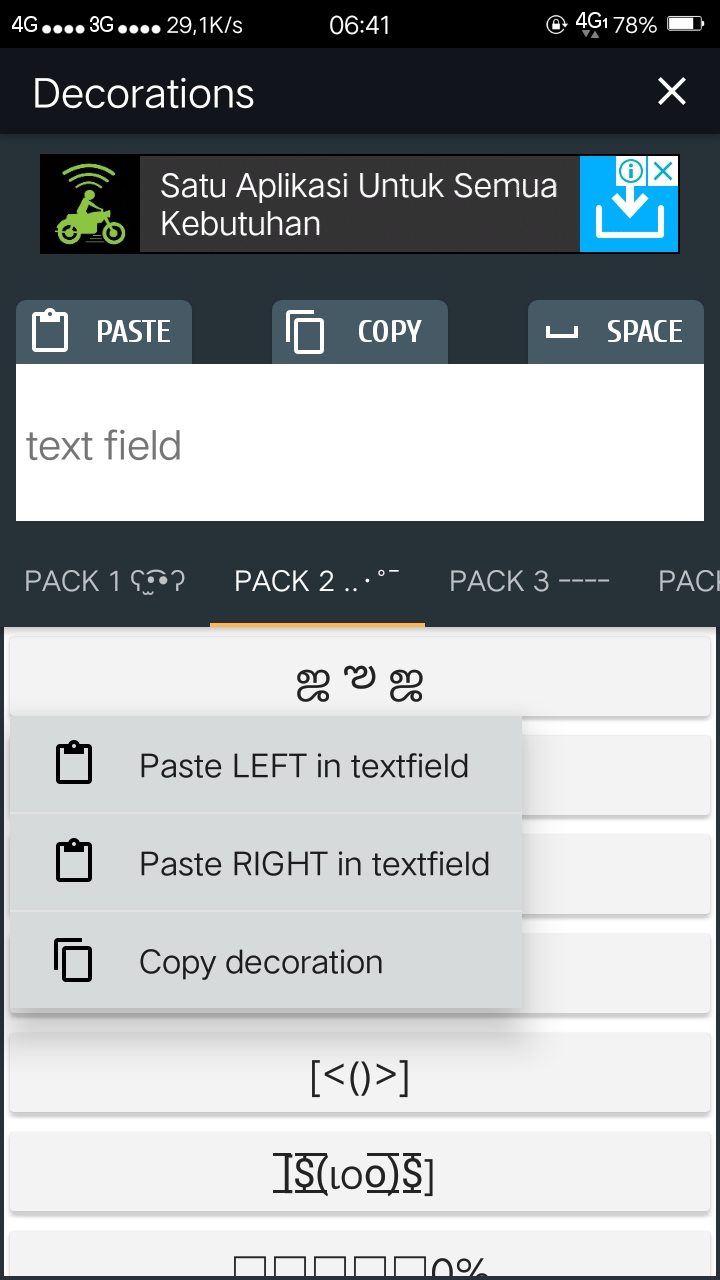This screenshot has width=720, height=1280.
Task: Click the copy icon on COPY button
Action: [x=306, y=331]
